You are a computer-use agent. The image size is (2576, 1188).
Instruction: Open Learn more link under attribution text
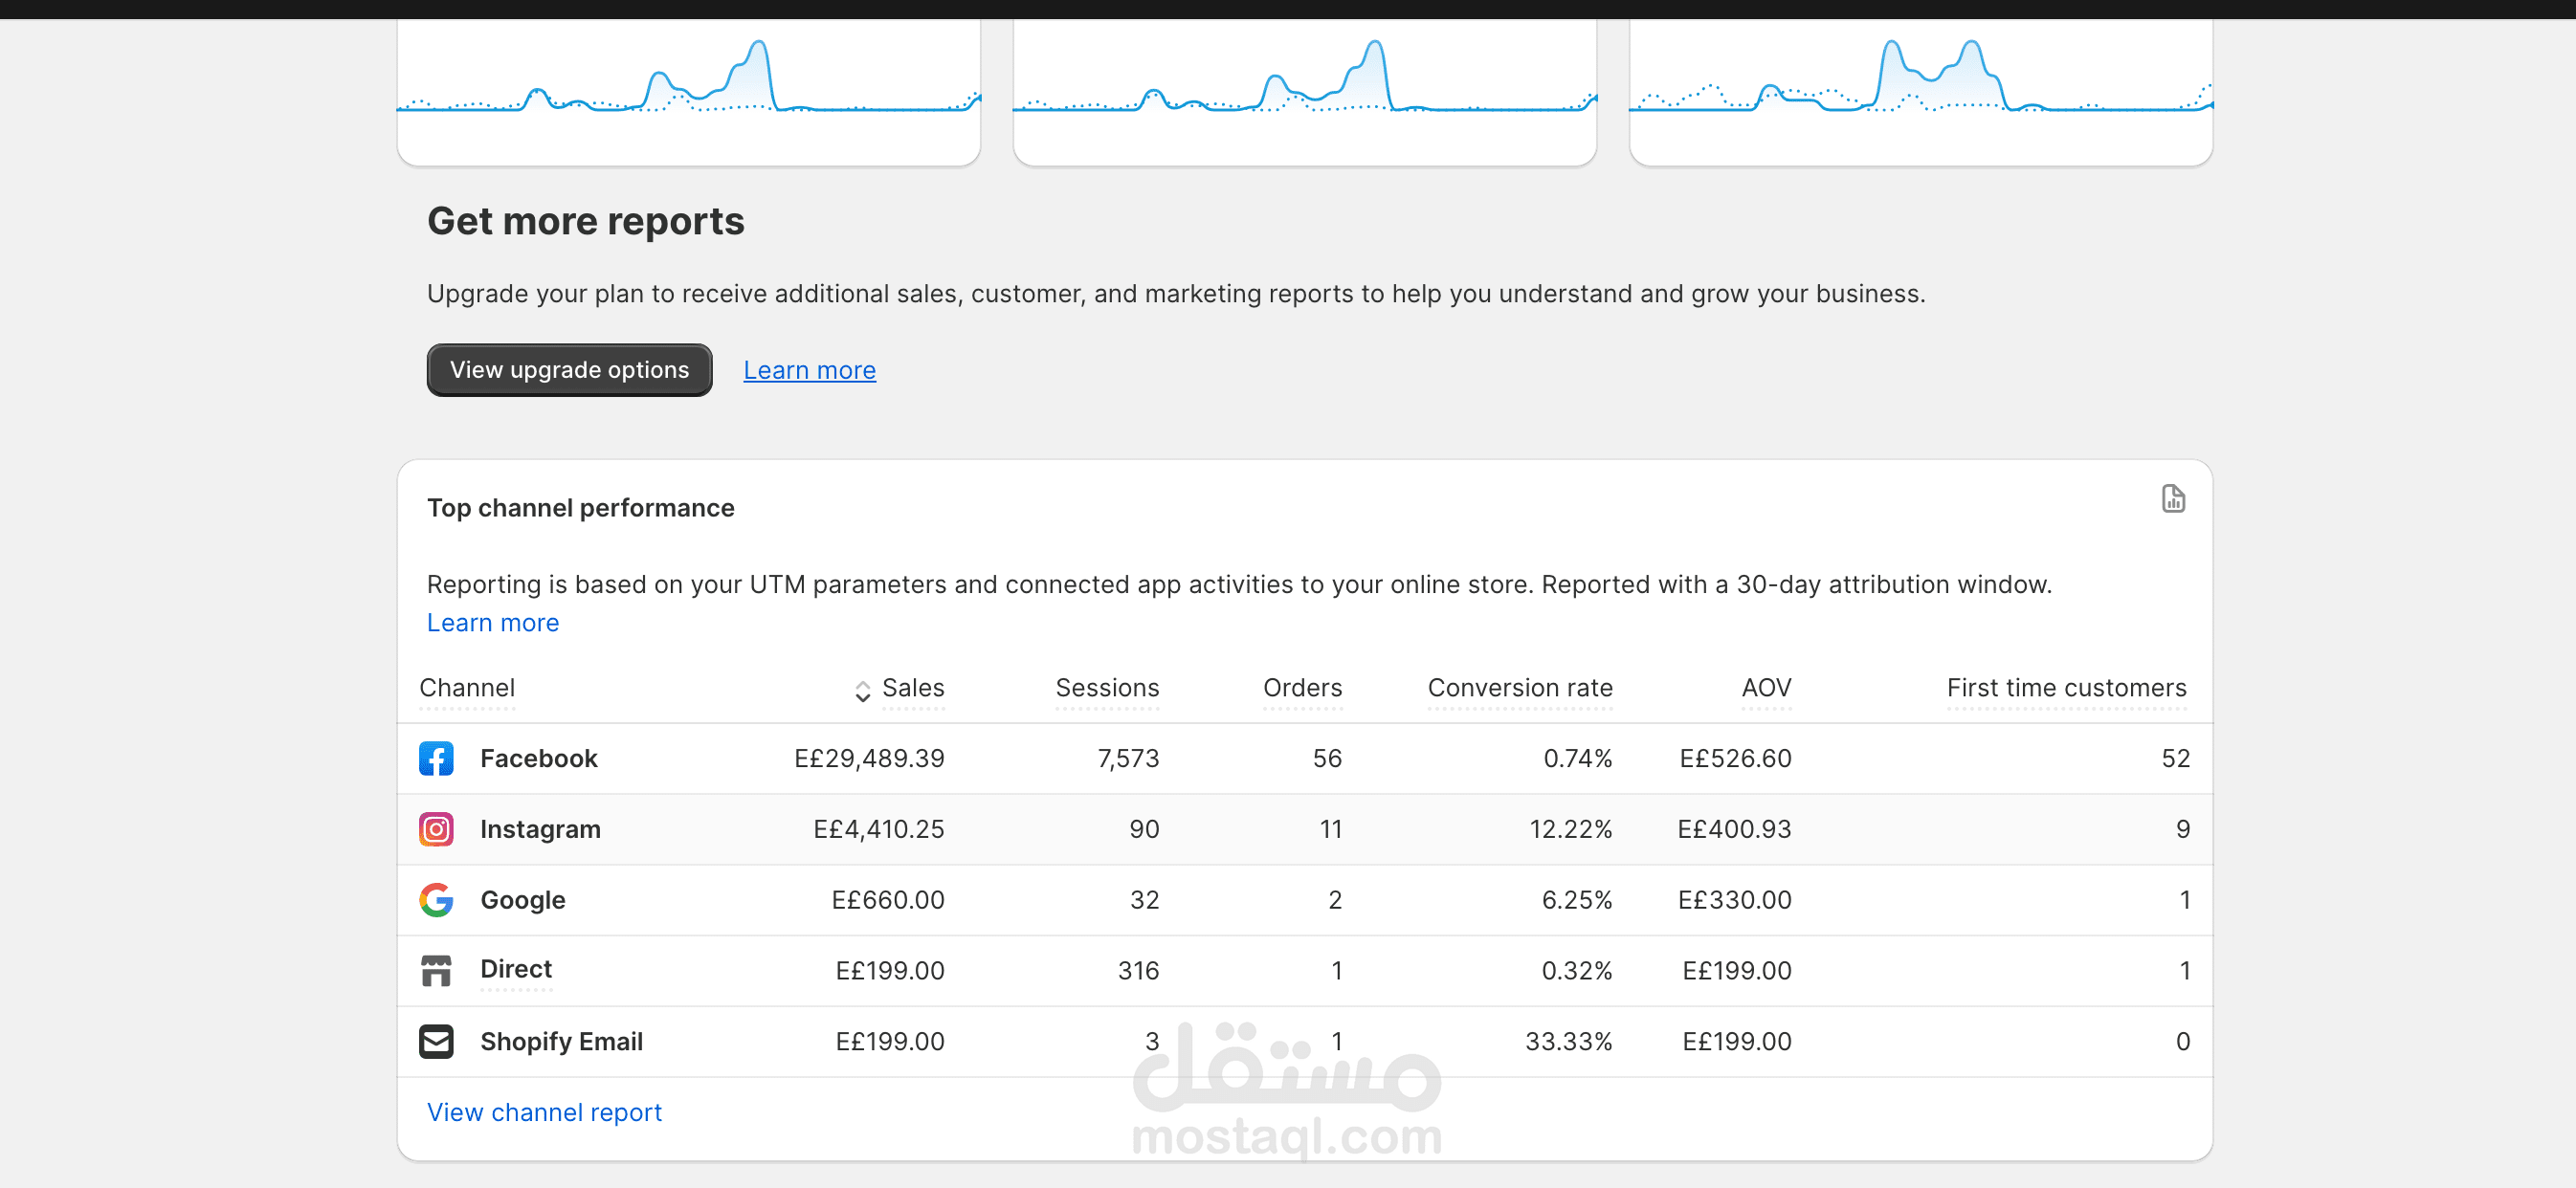point(492,623)
